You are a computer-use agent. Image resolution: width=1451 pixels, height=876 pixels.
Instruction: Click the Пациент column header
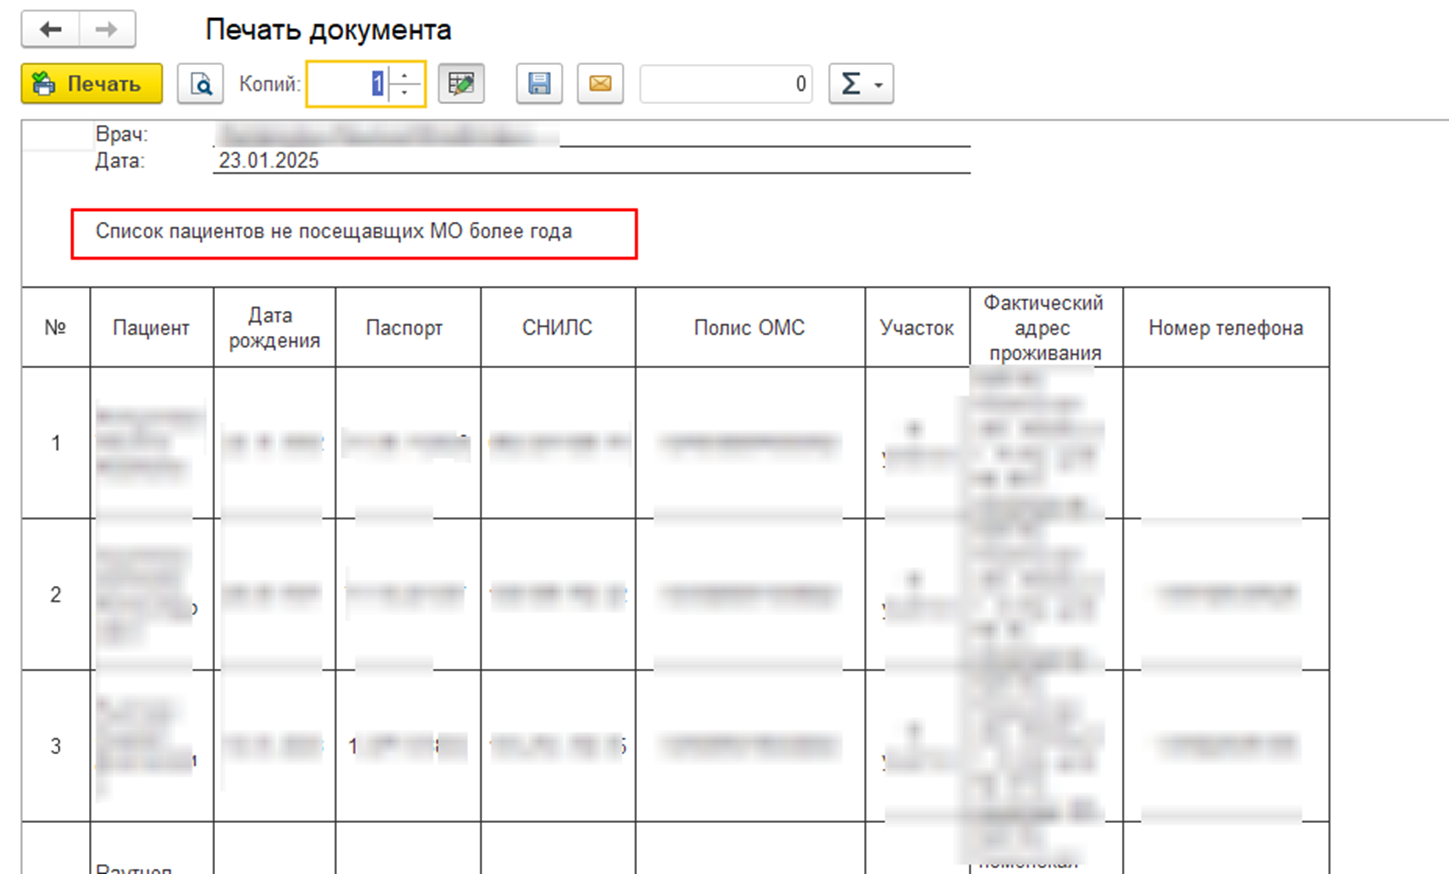tap(151, 328)
